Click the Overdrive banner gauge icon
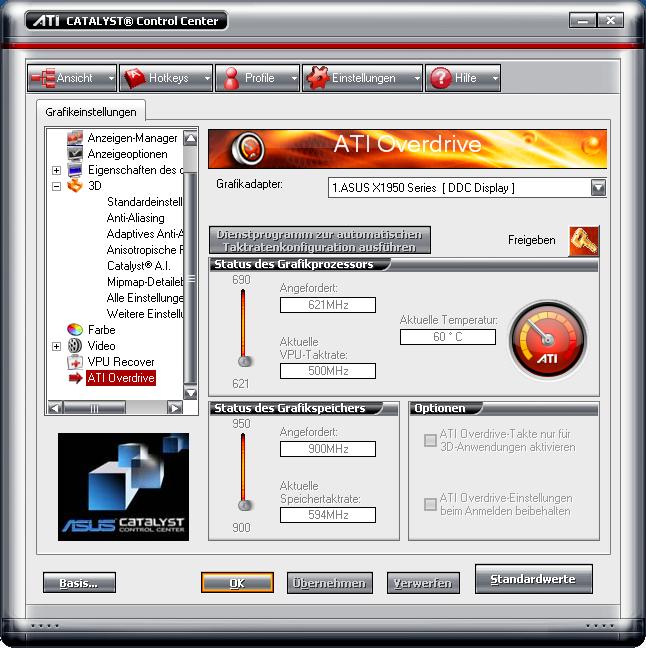Image resolution: width=646 pixels, height=648 pixels. click(248, 148)
